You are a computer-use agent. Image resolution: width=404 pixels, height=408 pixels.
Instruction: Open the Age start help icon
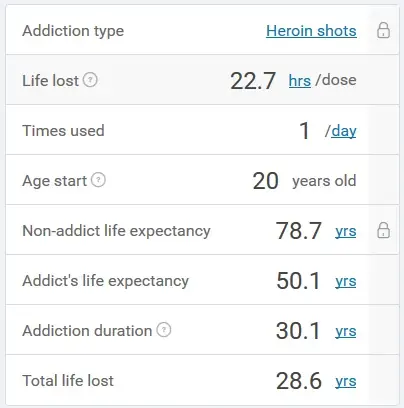(98, 180)
